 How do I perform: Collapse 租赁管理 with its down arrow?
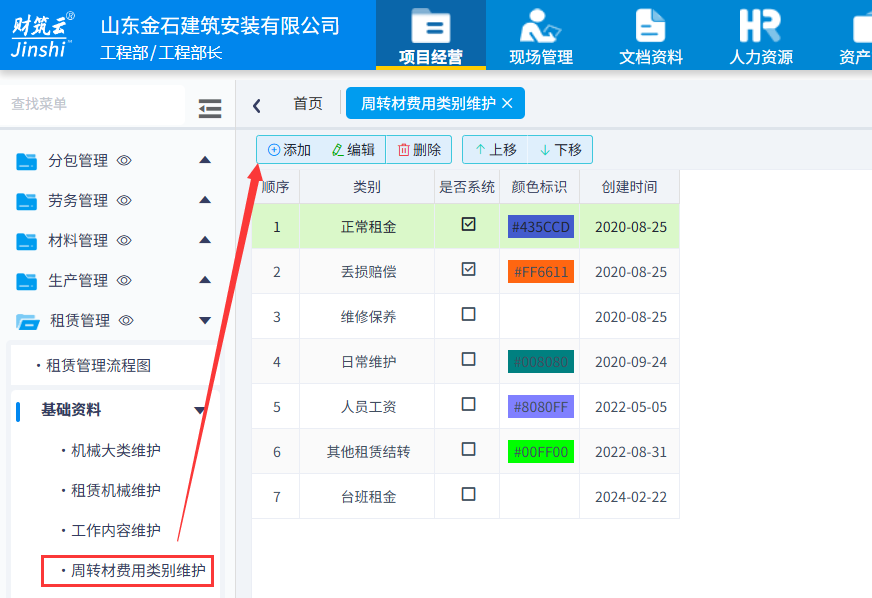point(205,320)
